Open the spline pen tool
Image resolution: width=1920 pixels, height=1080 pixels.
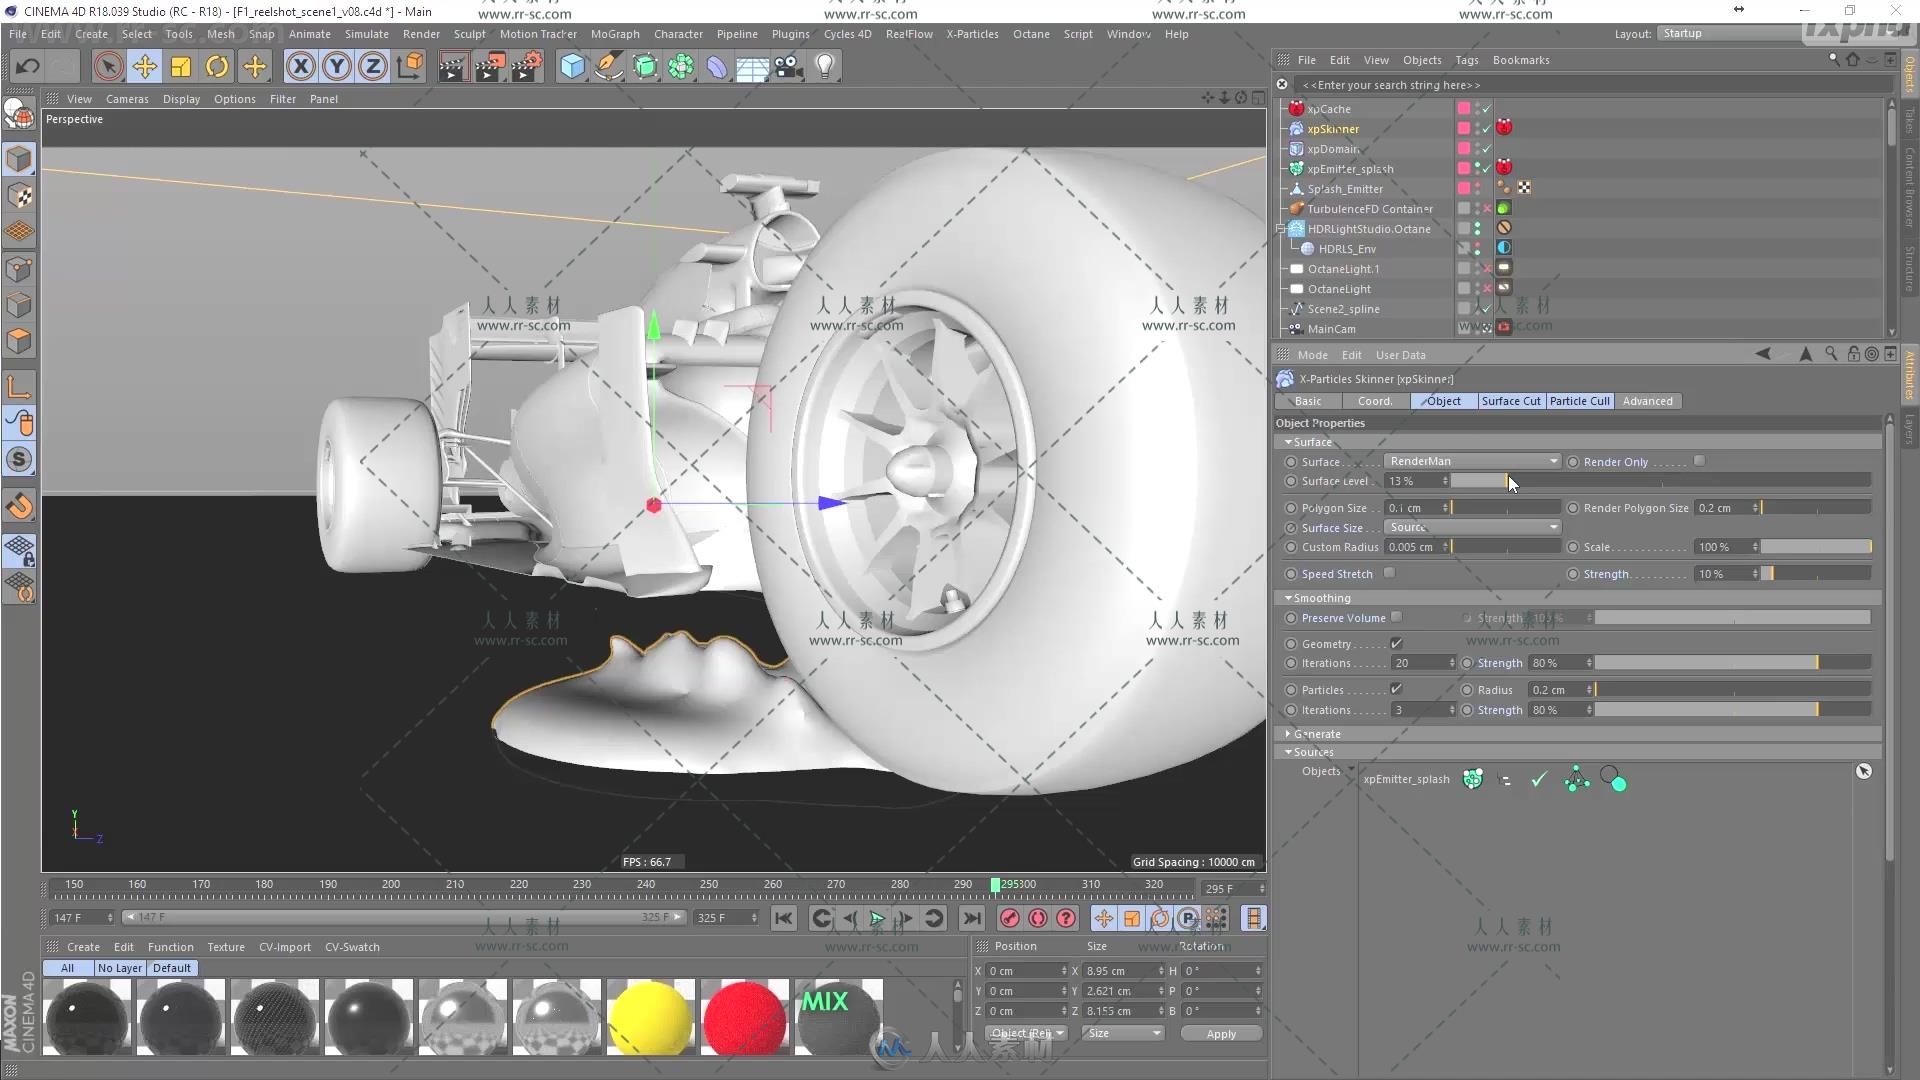608,67
